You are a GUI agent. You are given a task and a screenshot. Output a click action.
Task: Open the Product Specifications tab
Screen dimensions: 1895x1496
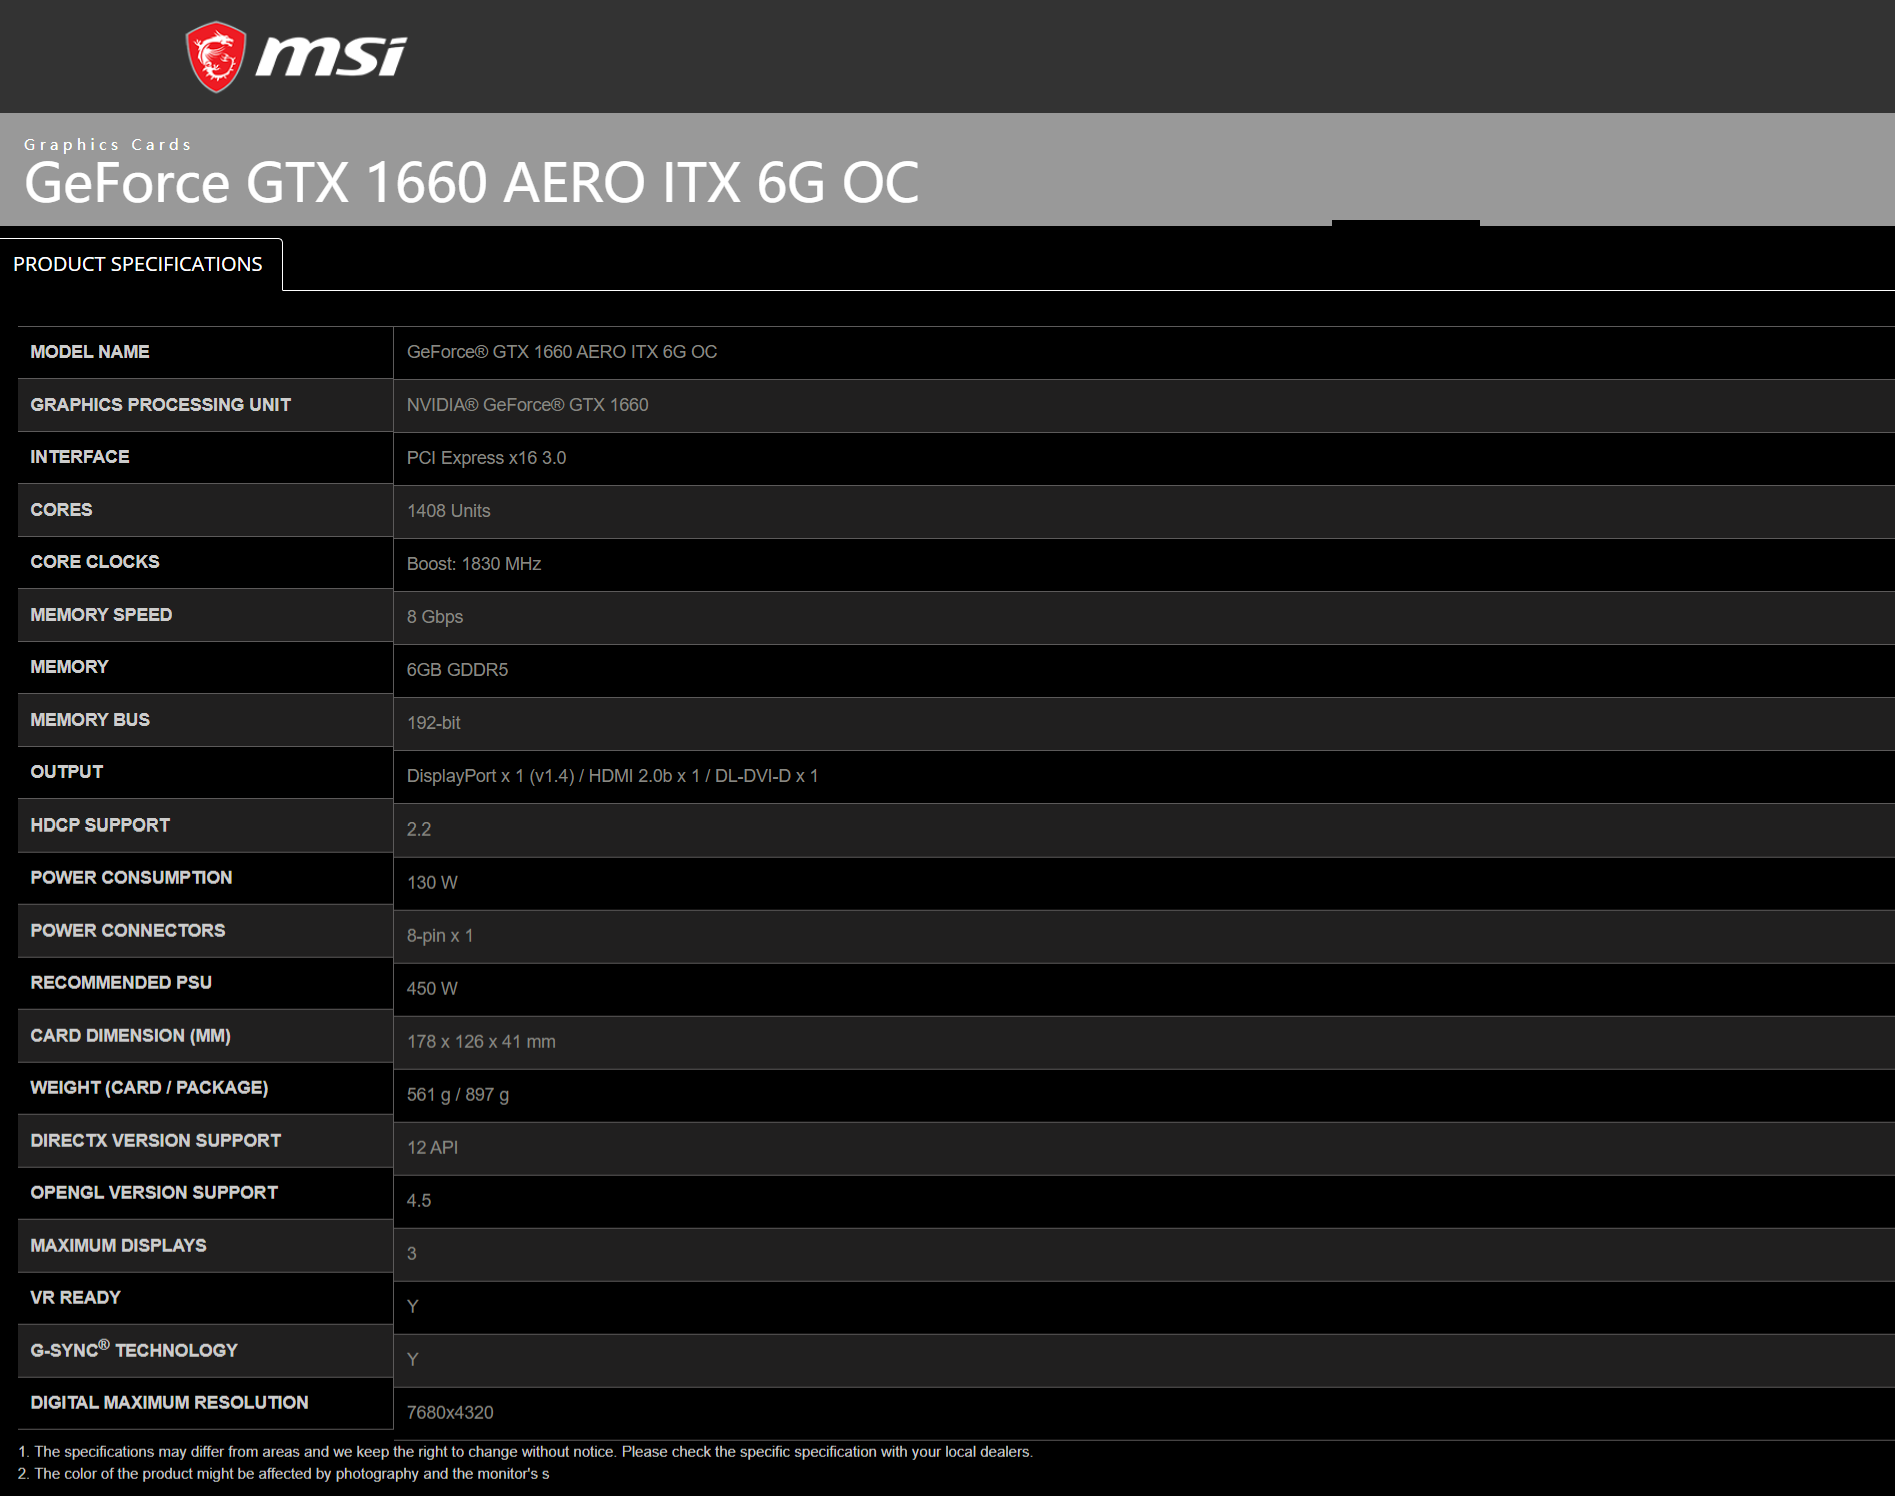[x=138, y=264]
